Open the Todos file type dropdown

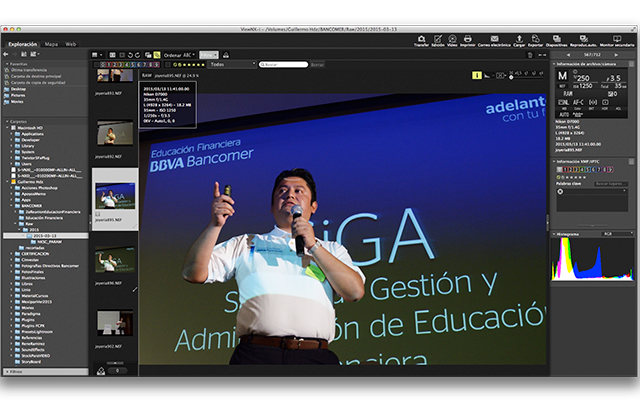click(x=233, y=65)
